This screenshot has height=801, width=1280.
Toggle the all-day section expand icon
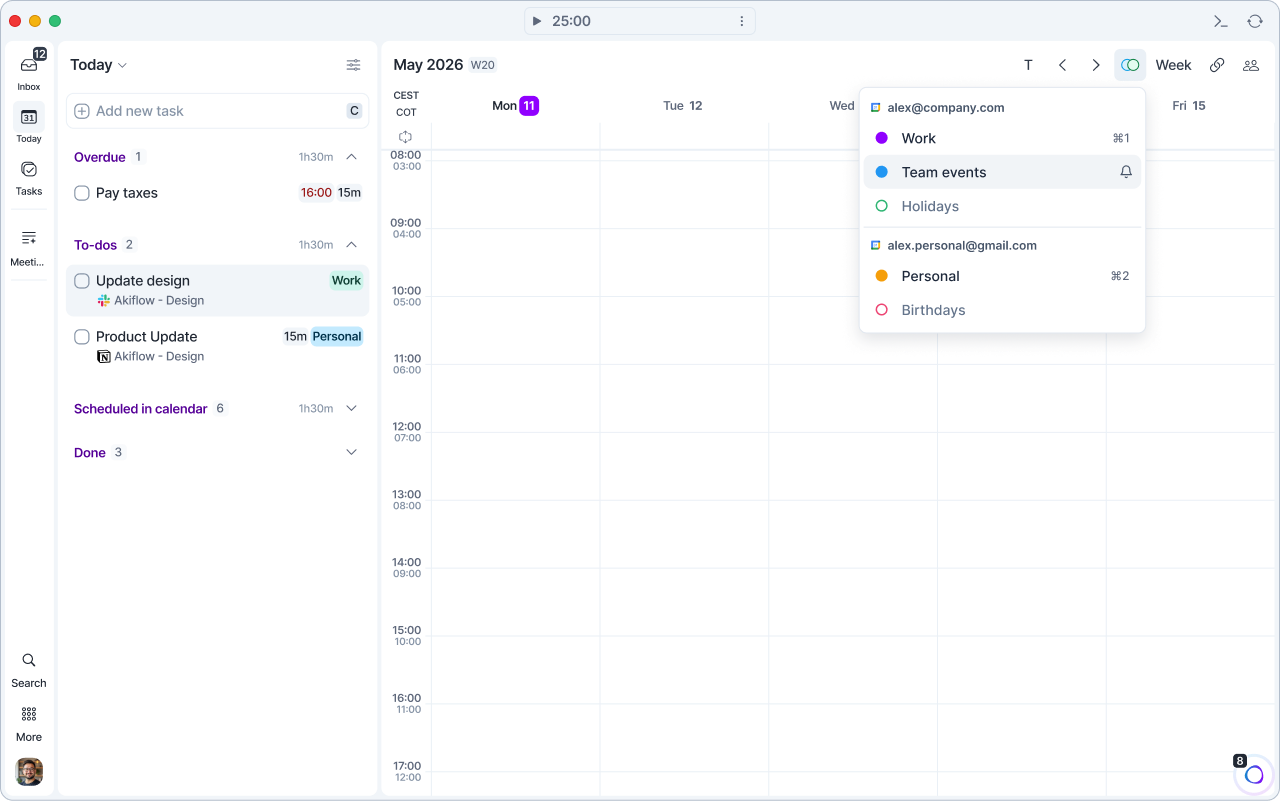[405, 136]
